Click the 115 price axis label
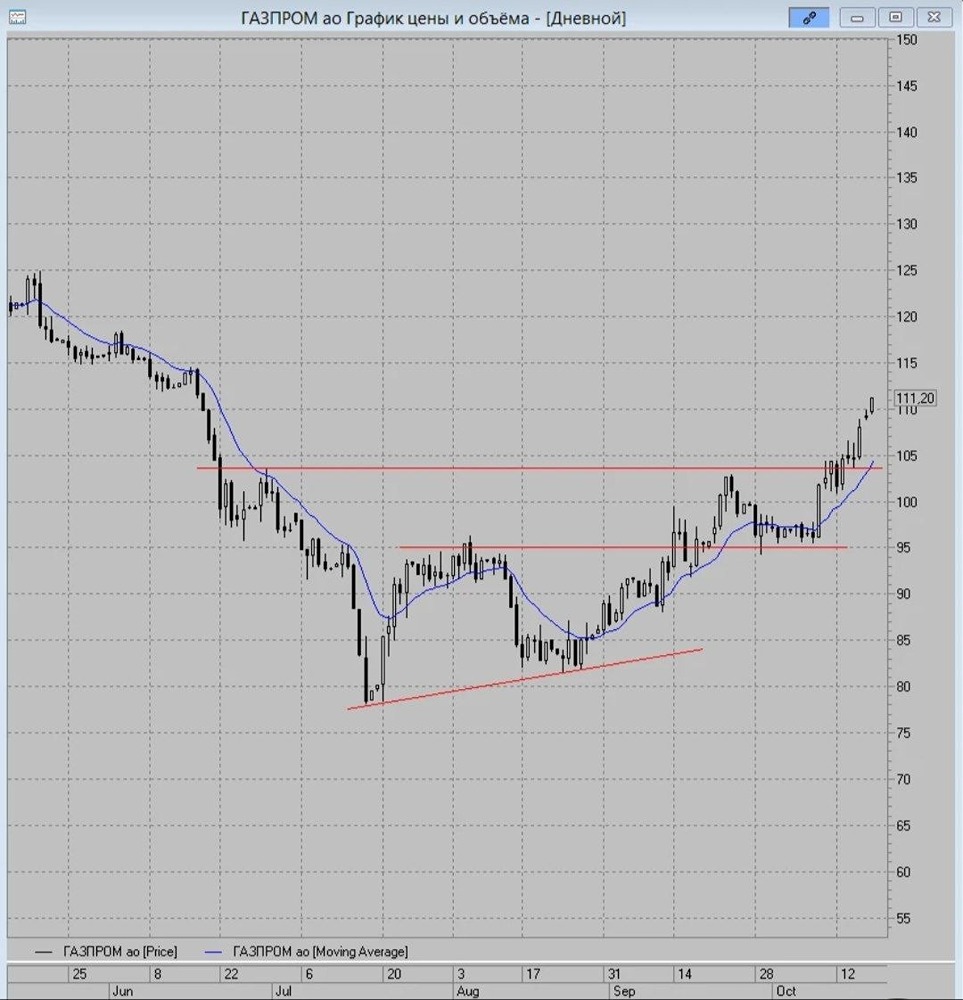This screenshot has width=963, height=1000. 906,364
